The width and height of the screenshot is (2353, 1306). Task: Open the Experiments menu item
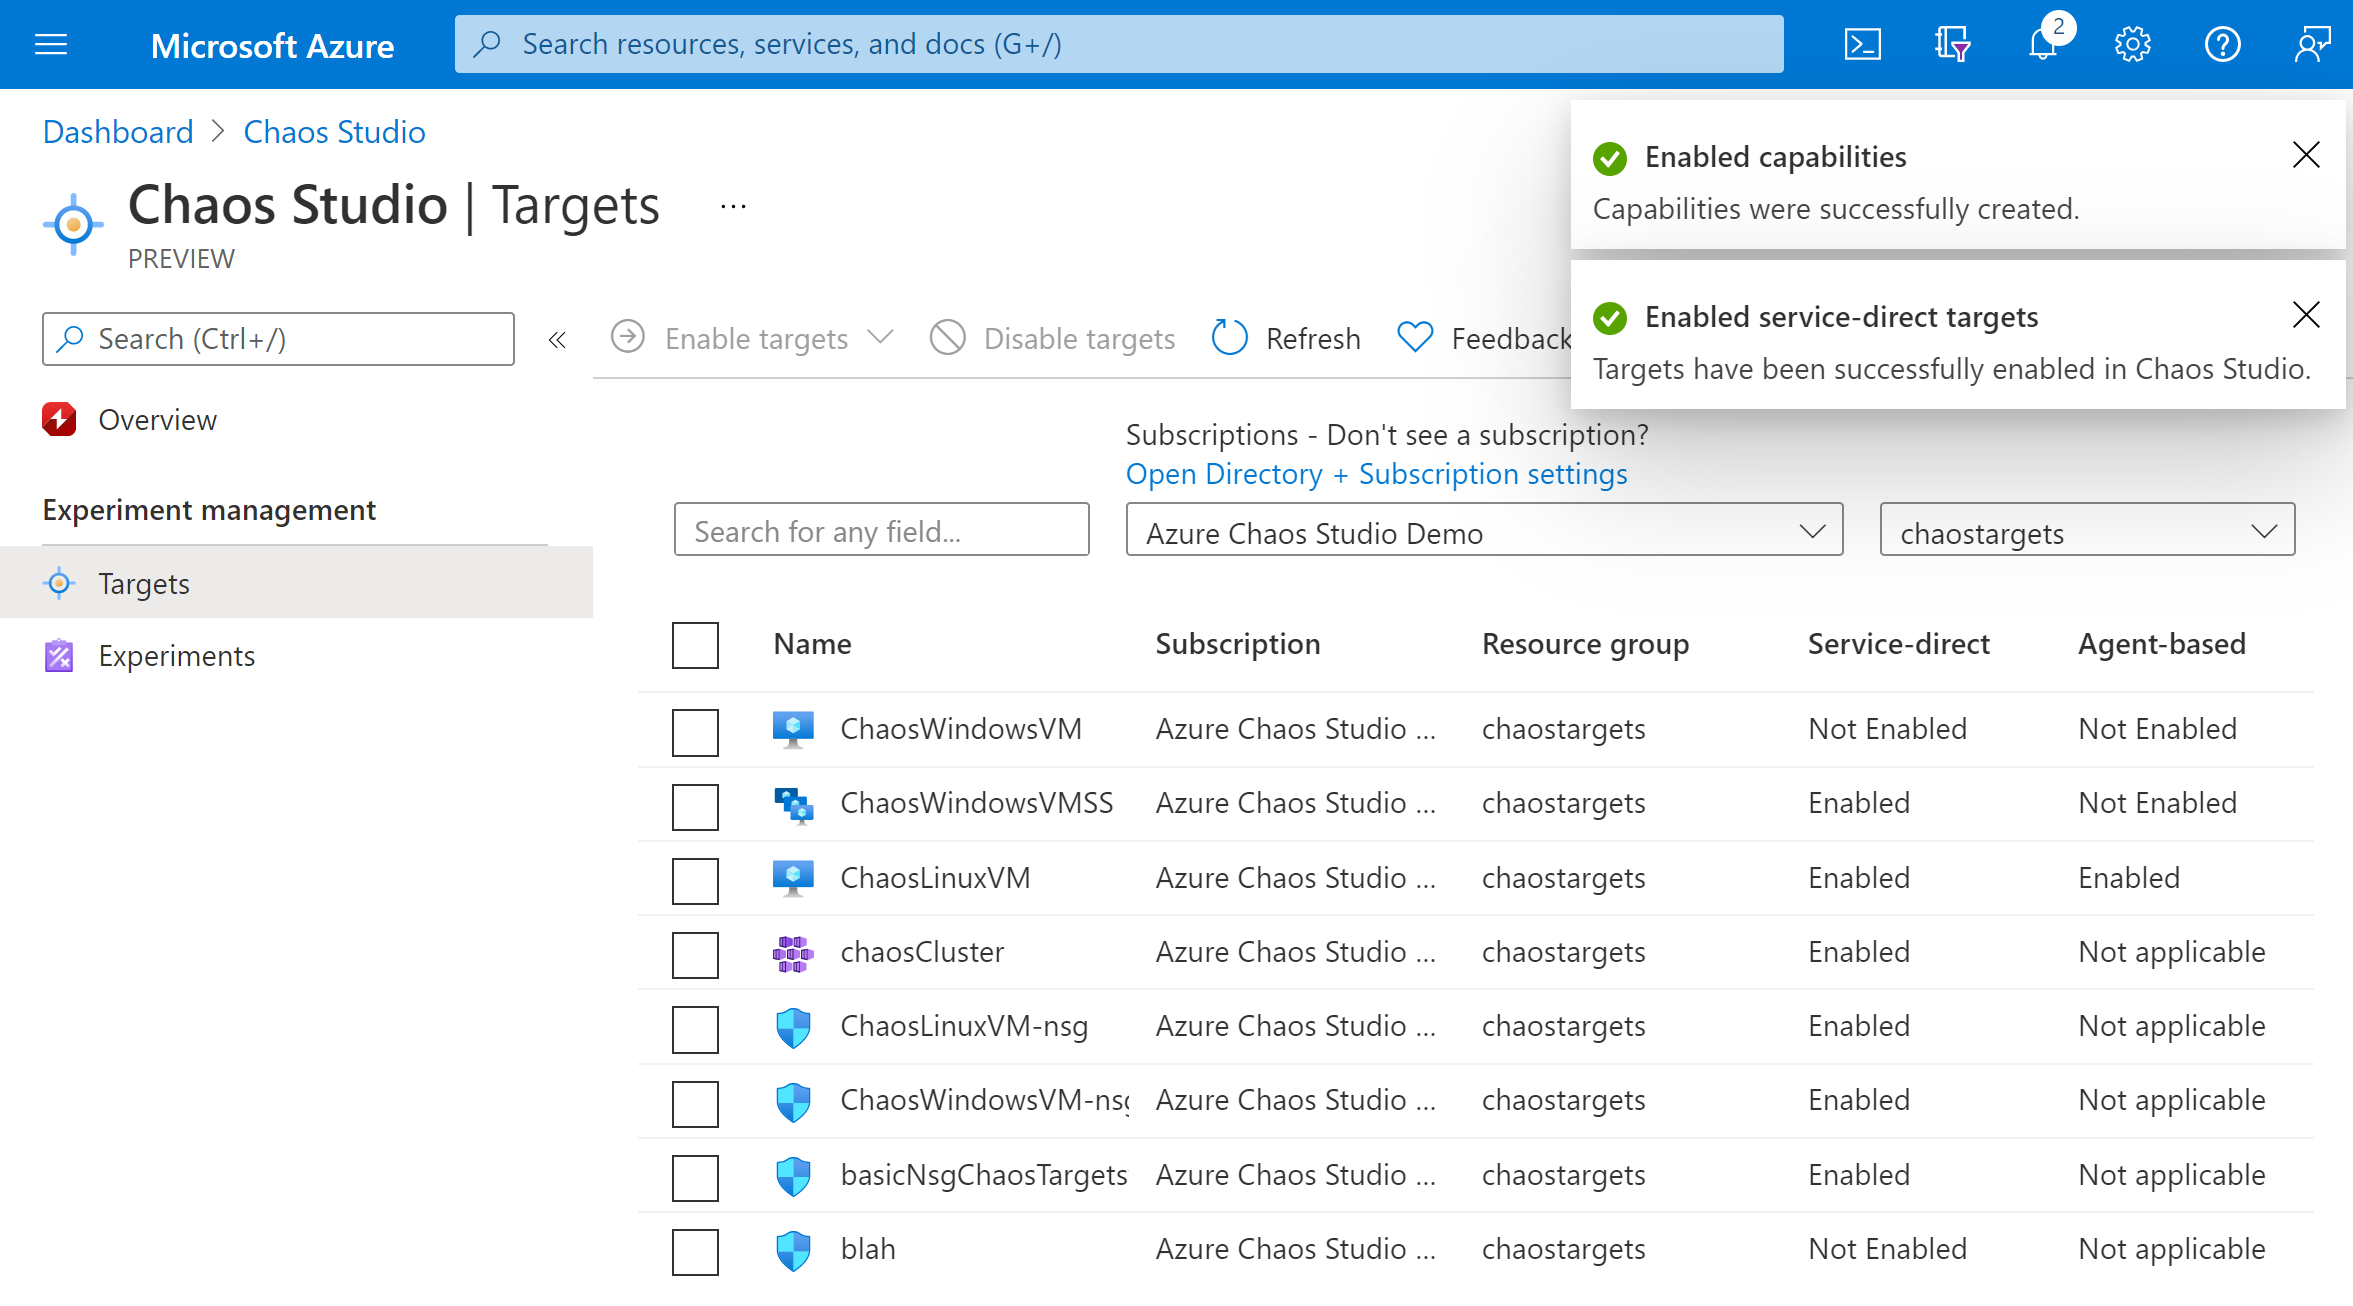coord(175,655)
